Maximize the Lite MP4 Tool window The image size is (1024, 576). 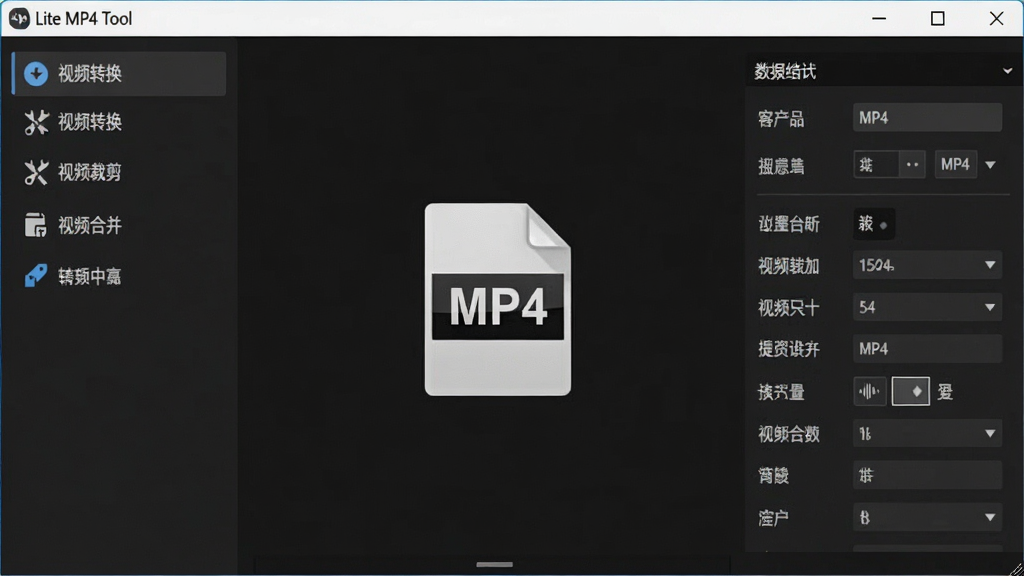click(x=938, y=18)
